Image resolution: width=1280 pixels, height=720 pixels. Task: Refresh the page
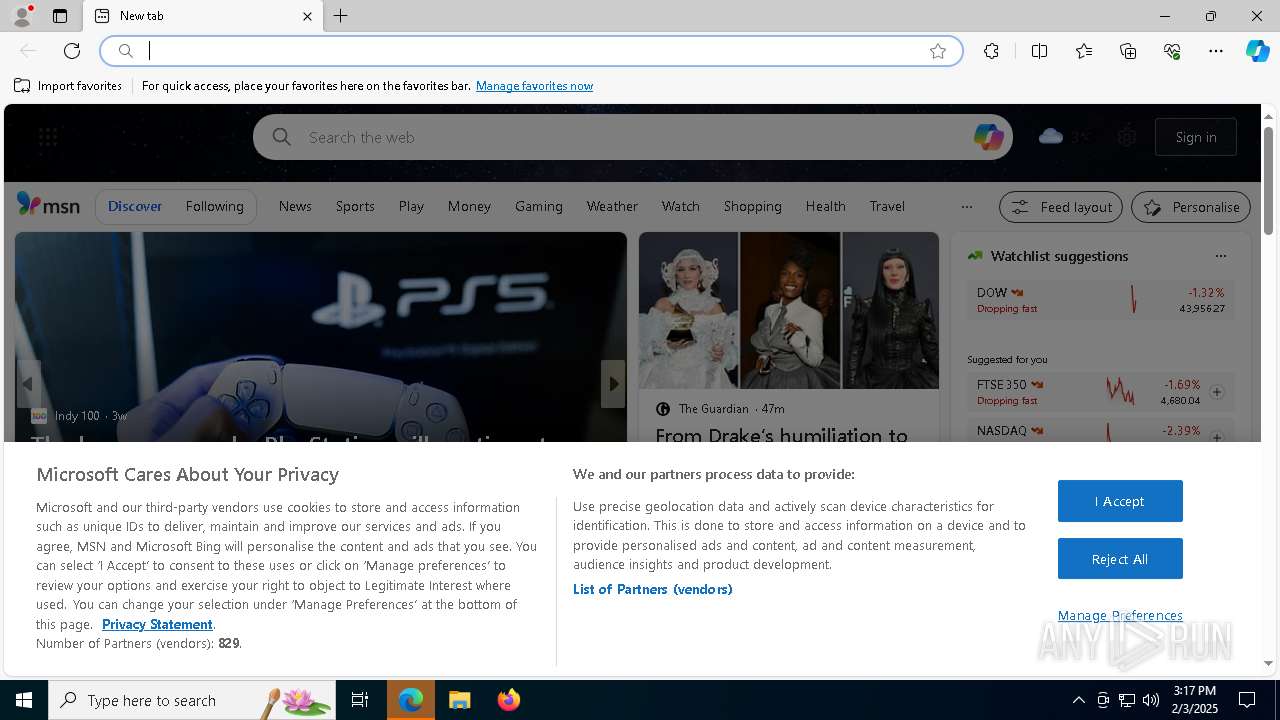[x=72, y=51]
